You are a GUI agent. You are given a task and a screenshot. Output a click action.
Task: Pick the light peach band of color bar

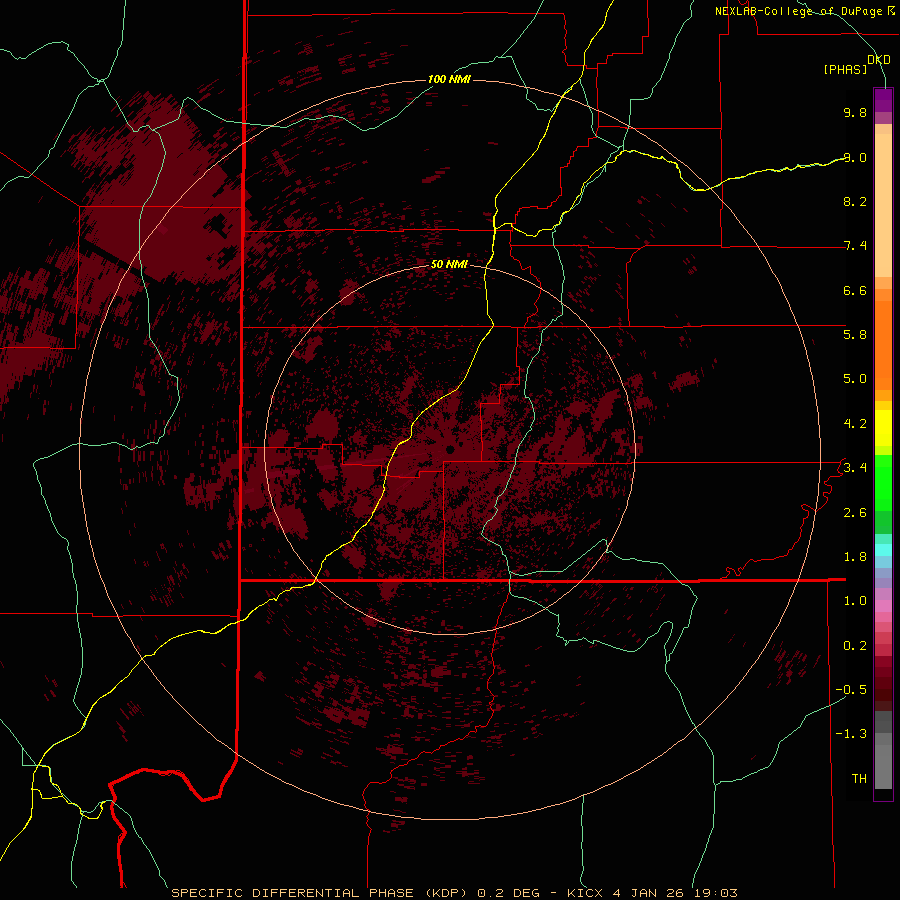click(883, 205)
